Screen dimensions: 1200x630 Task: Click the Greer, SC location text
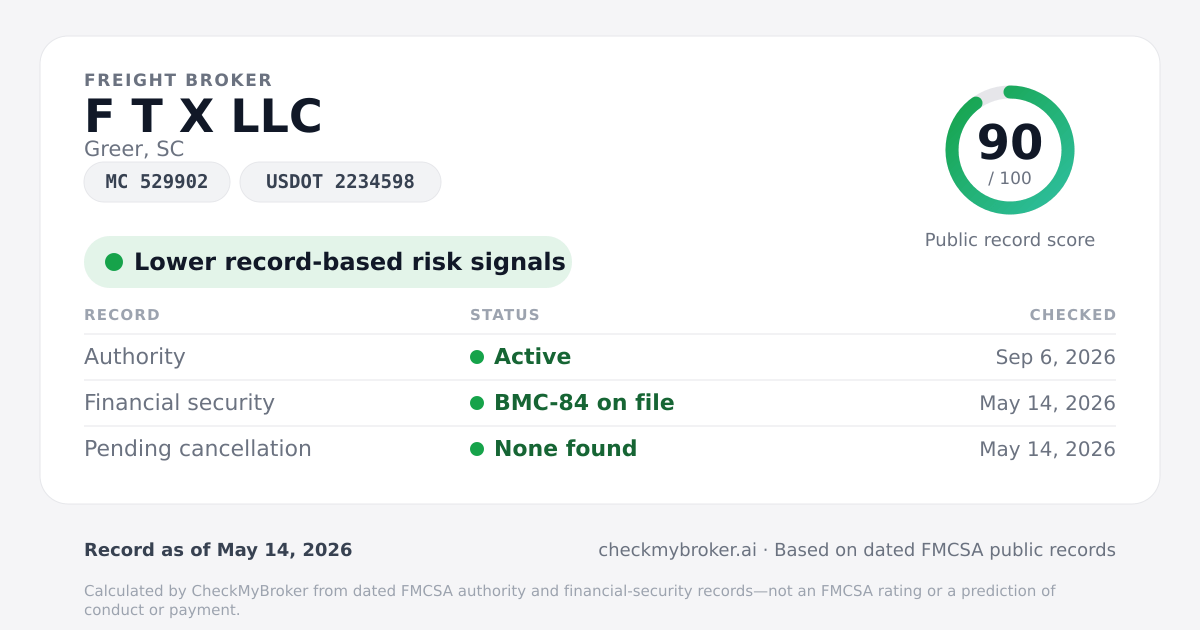coord(134,149)
